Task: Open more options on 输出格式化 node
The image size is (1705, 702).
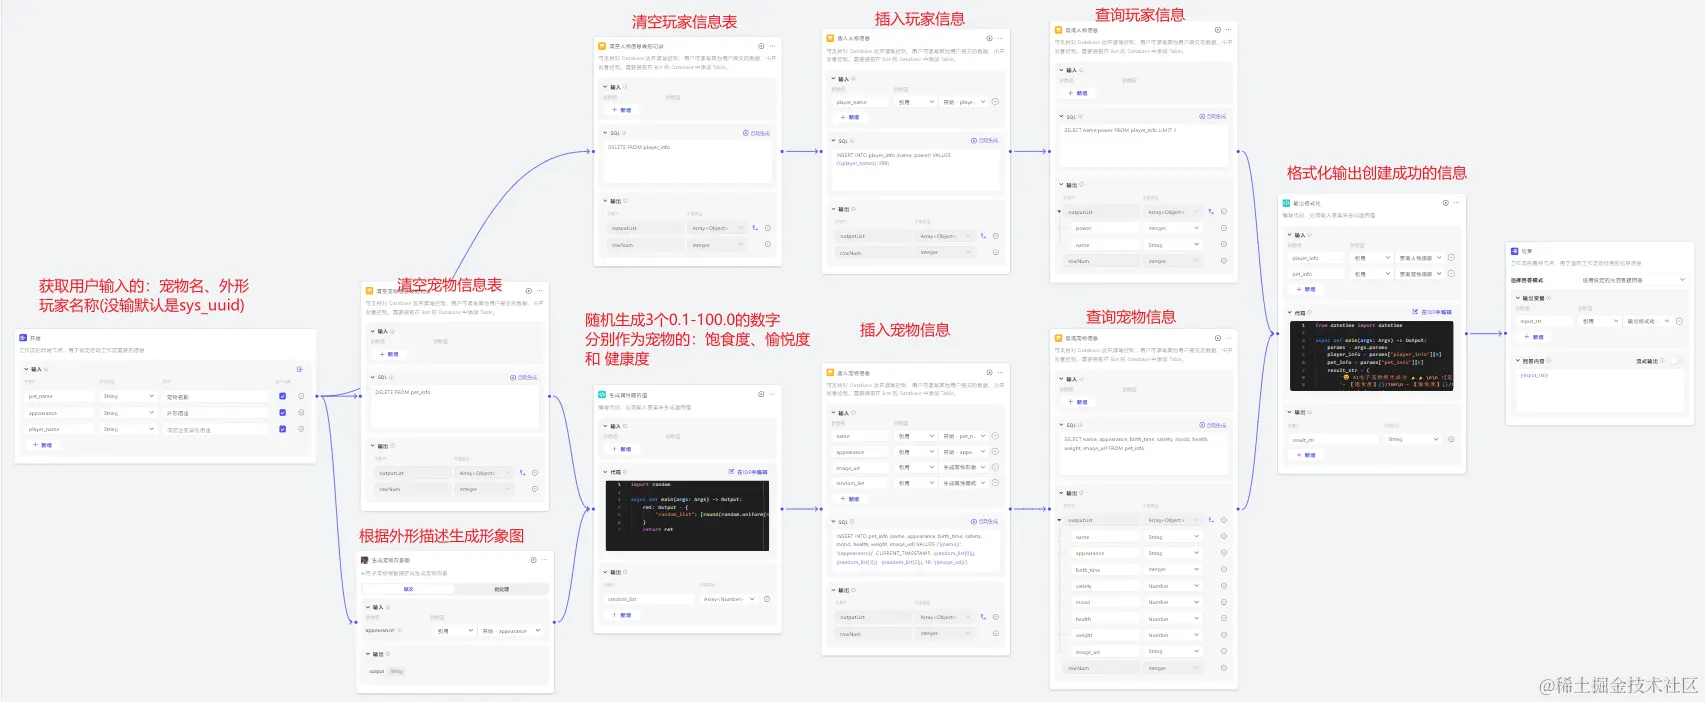Action: [1456, 203]
